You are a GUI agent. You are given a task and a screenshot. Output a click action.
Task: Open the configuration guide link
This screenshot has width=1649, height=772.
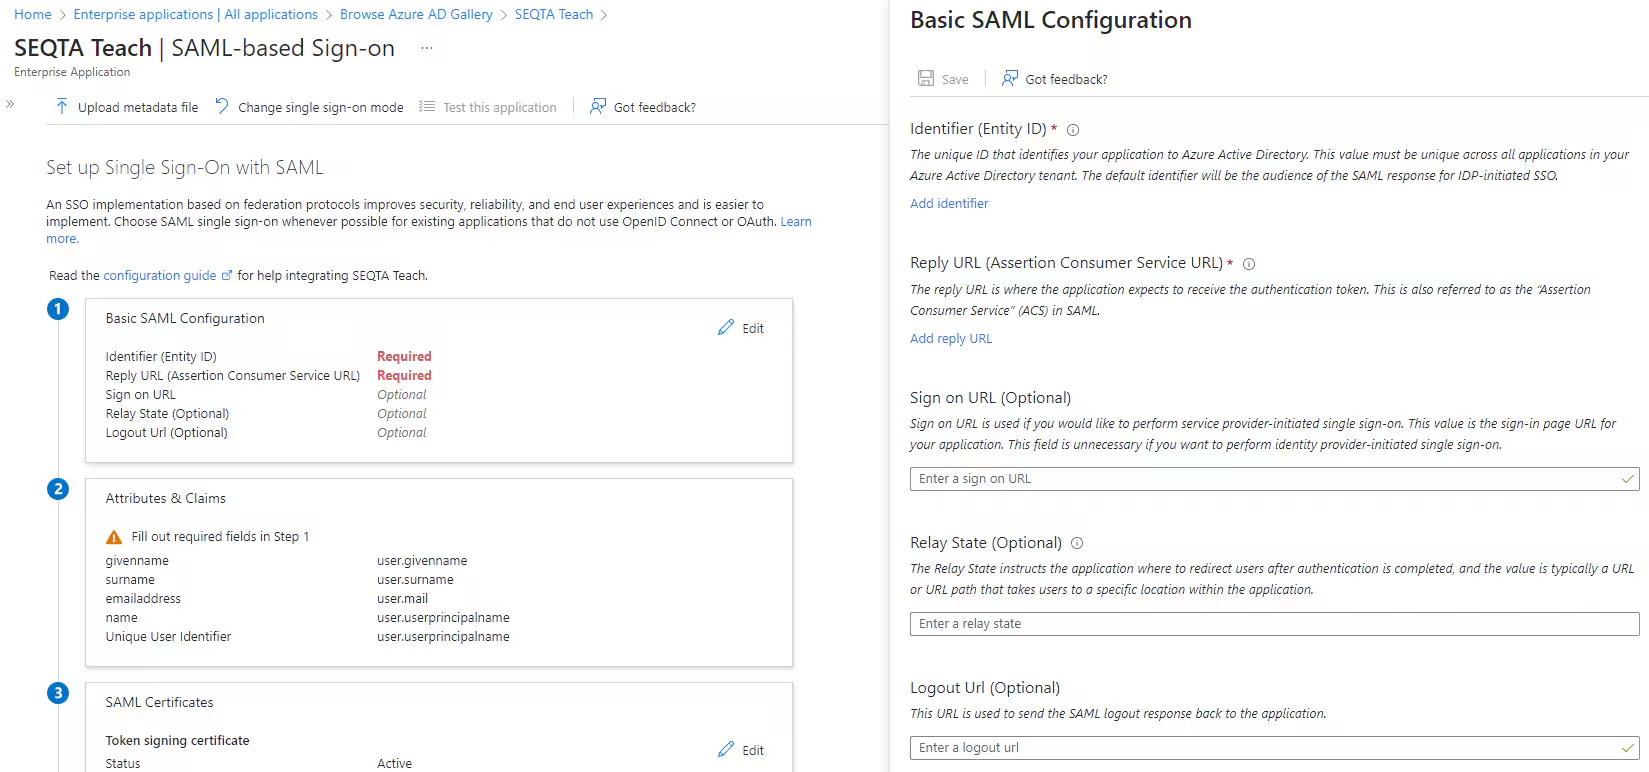160,276
